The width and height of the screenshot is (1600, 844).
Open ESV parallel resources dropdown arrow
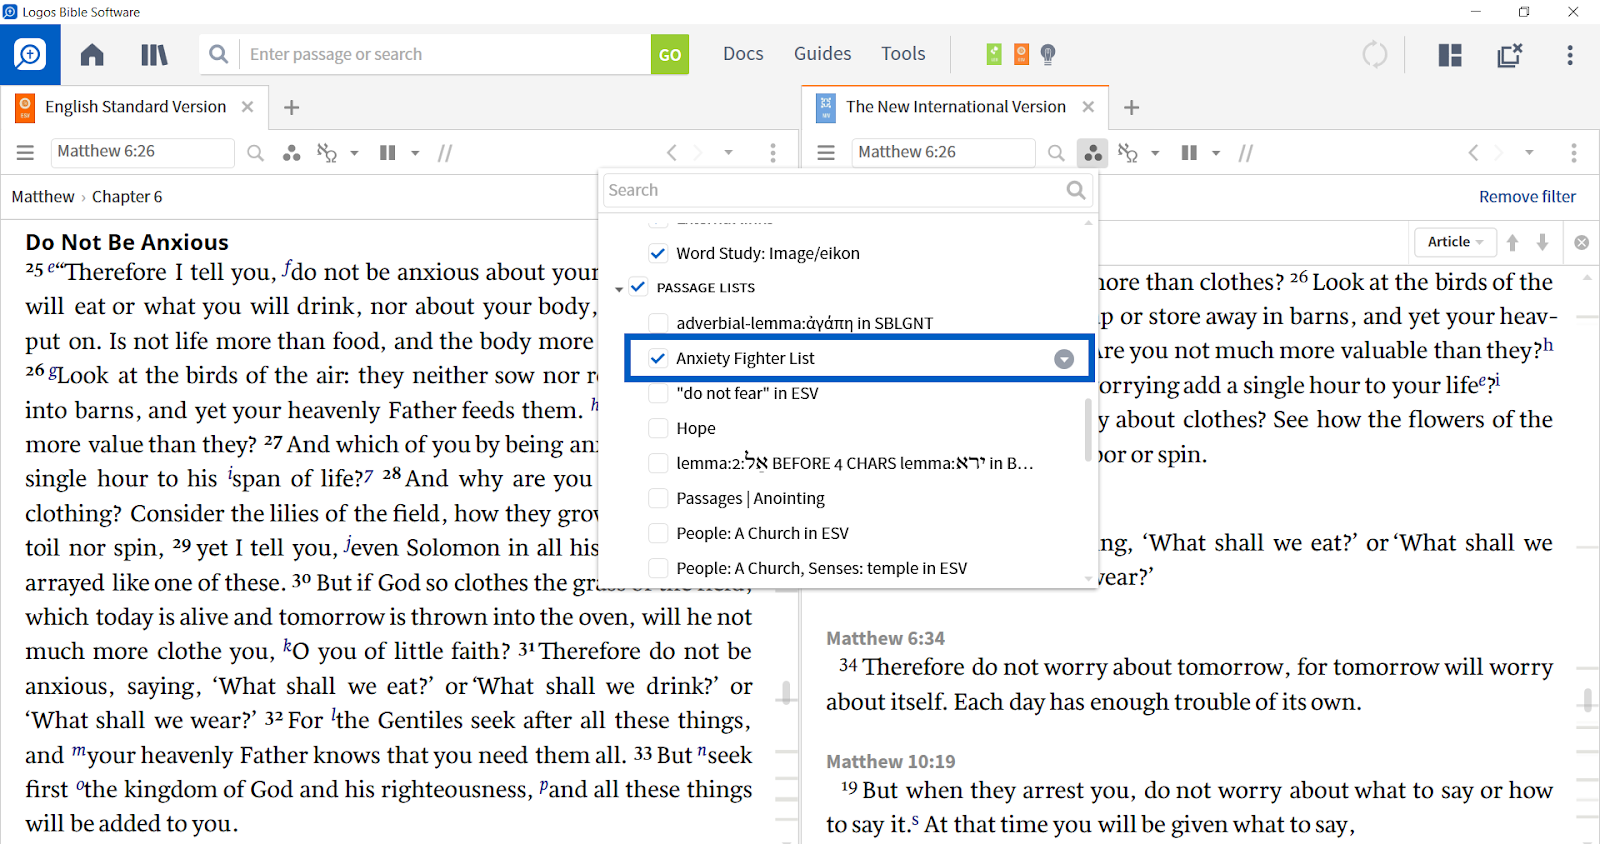pyautogui.click(x=415, y=153)
